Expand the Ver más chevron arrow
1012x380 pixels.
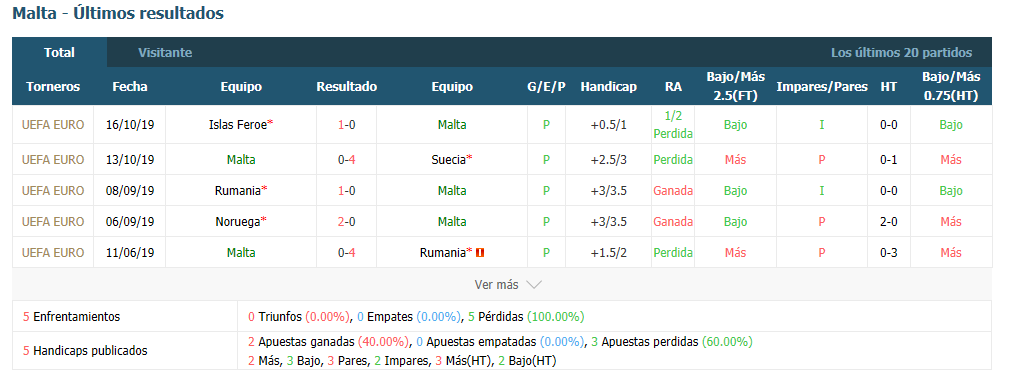[534, 285]
